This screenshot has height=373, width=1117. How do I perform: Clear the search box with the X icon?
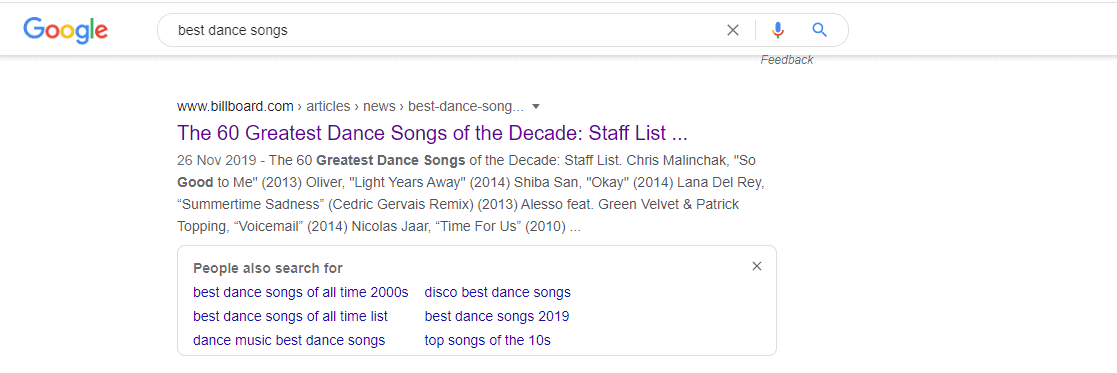[732, 30]
